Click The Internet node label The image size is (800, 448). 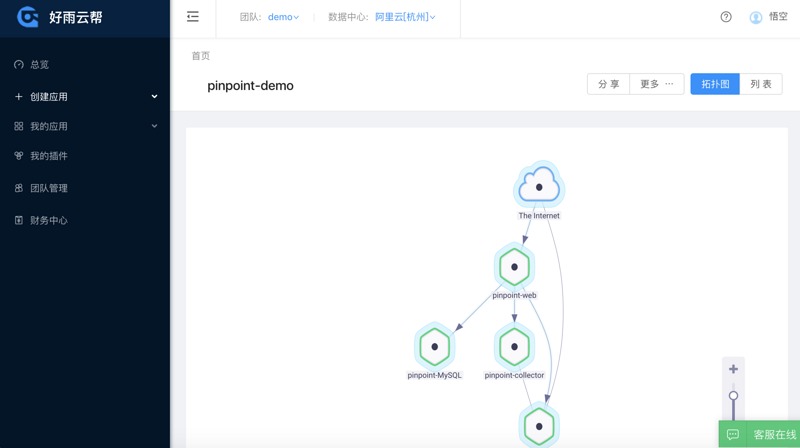pyautogui.click(x=539, y=216)
